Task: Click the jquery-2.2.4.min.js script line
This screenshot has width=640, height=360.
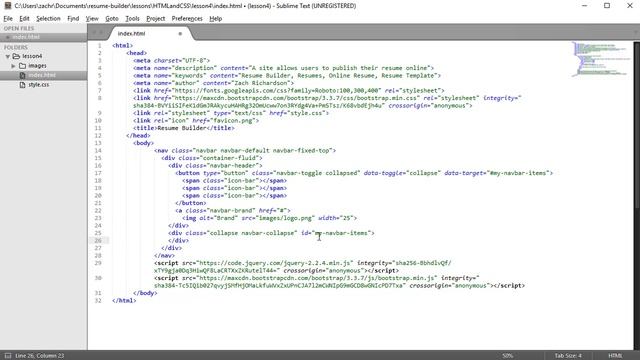Action: [303, 267]
